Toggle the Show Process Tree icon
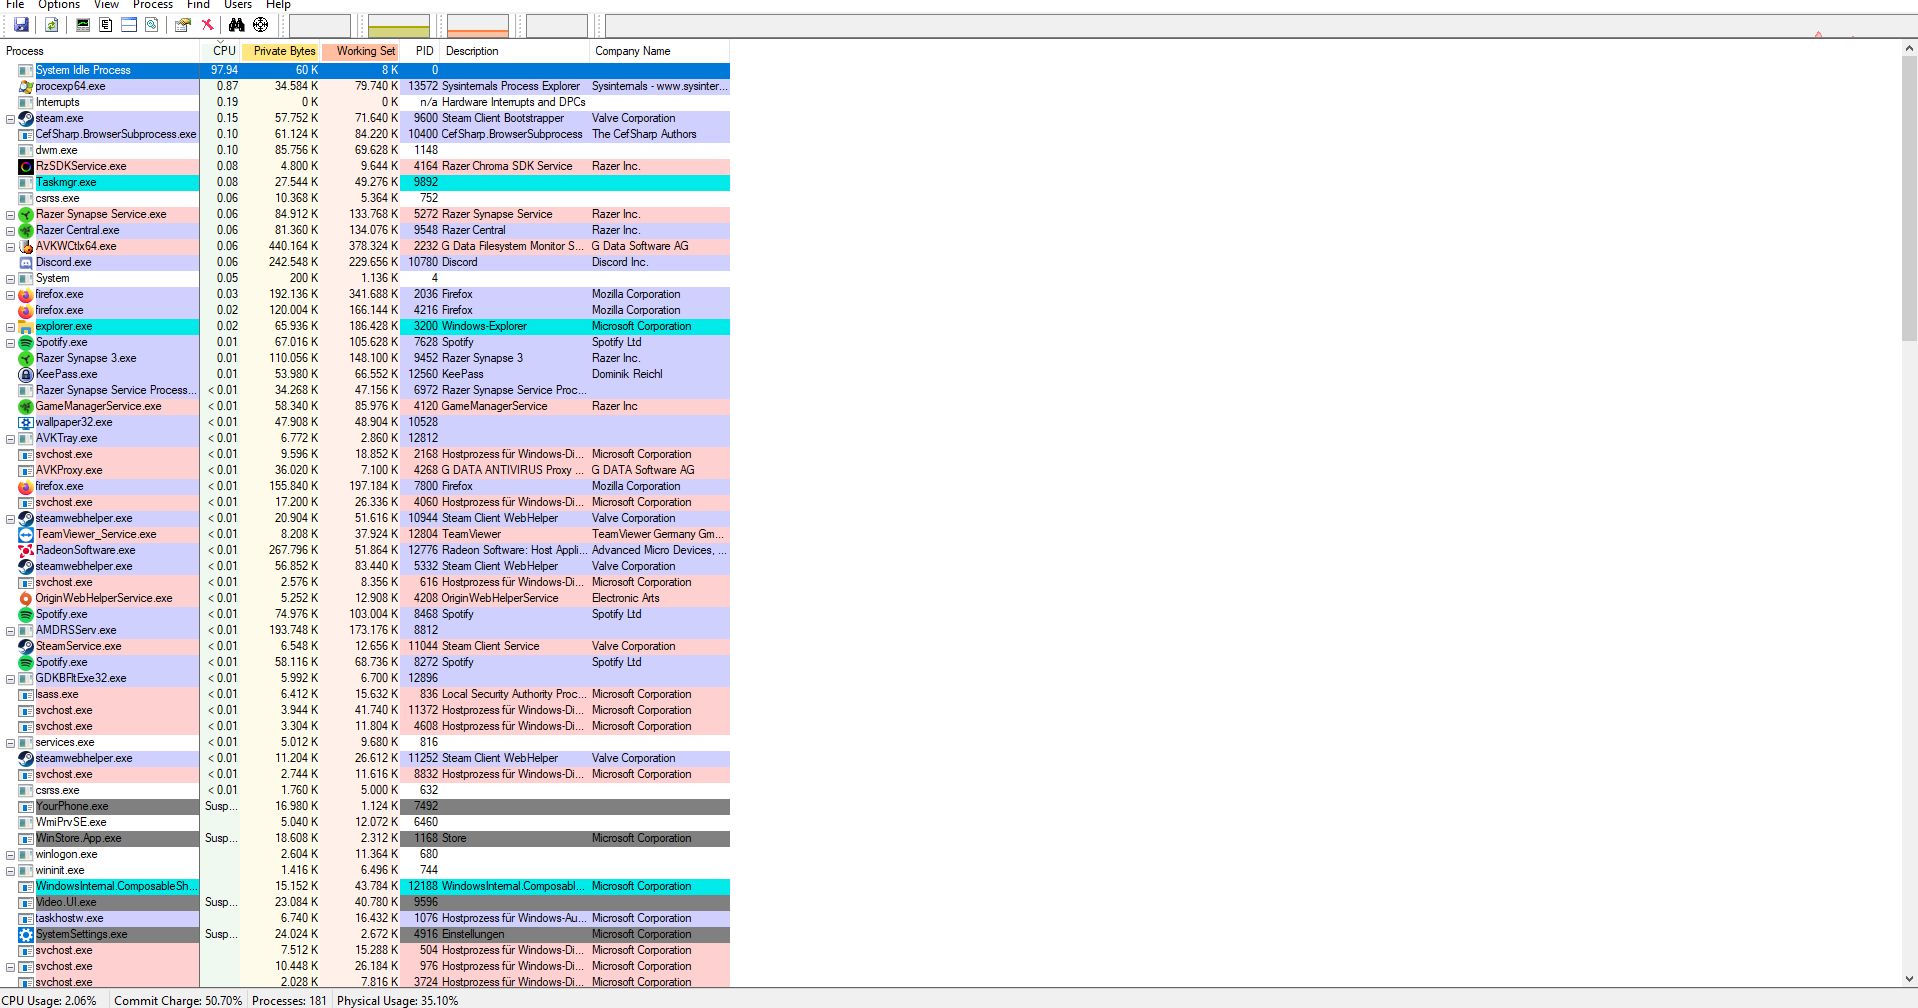 pyautogui.click(x=106, y=25)
